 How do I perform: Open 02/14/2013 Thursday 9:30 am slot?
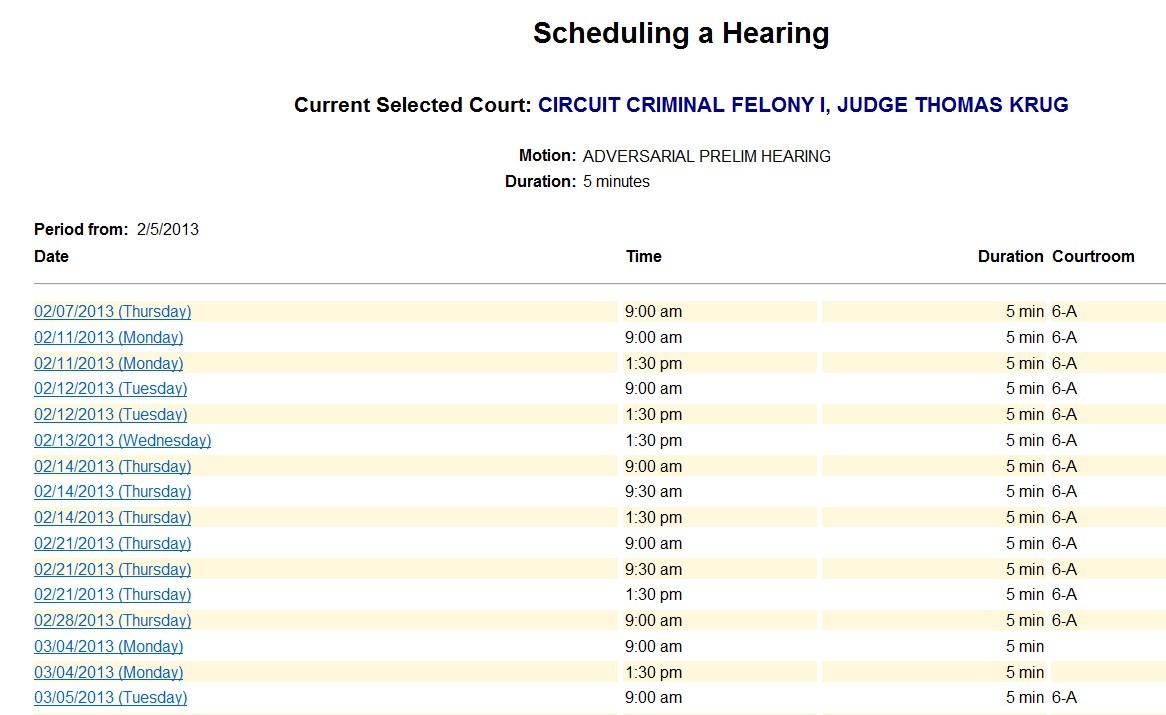(112, 492)
